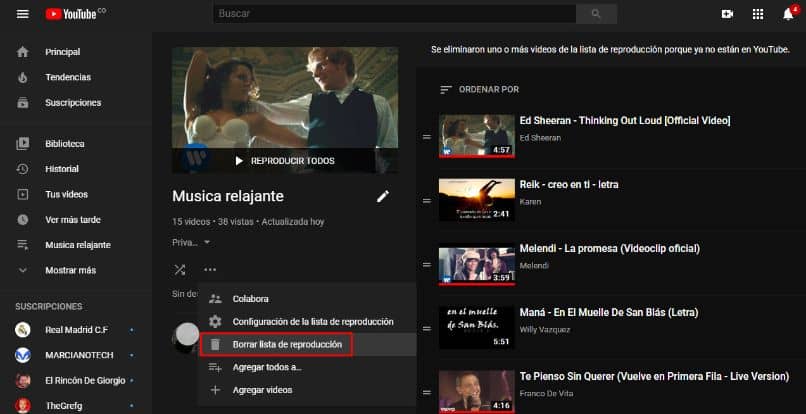
Task: Click the search input field
Action: pyautogui.click(x=395, y=14)
